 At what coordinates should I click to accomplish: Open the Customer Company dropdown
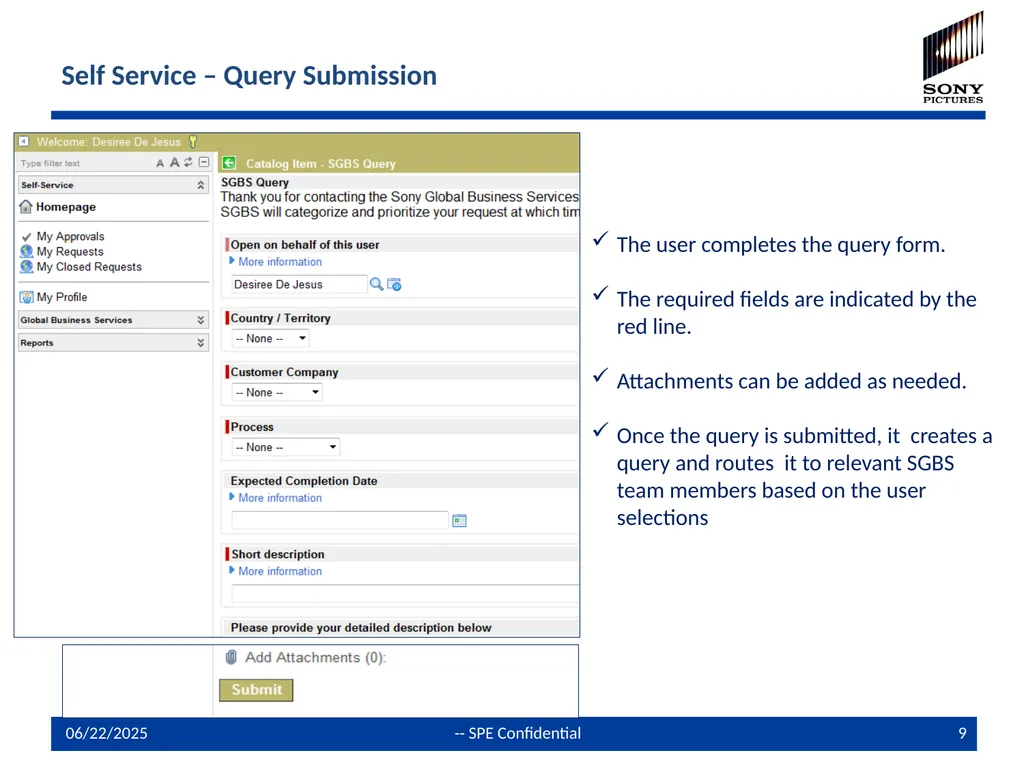point(277,392)
